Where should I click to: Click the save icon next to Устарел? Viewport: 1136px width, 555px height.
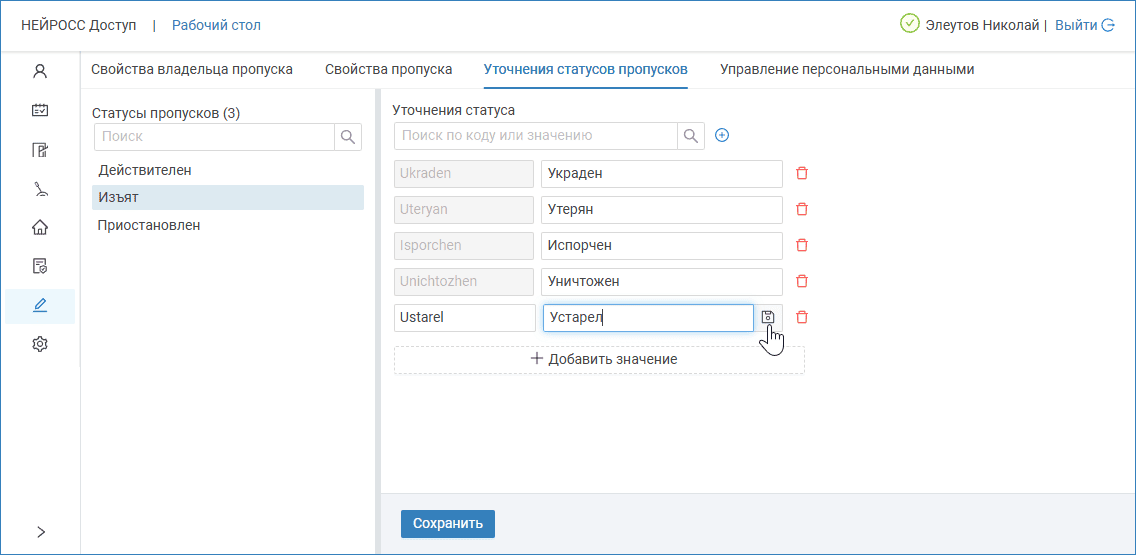768,317
